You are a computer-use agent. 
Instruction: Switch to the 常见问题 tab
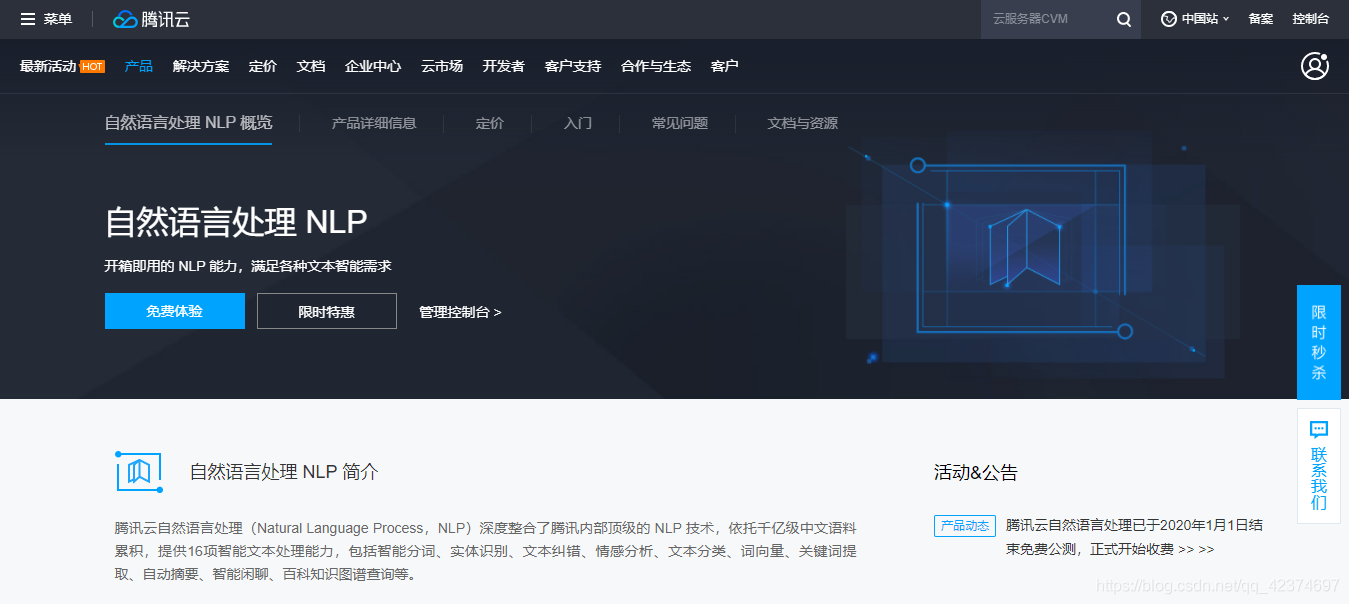coord(680,123)
